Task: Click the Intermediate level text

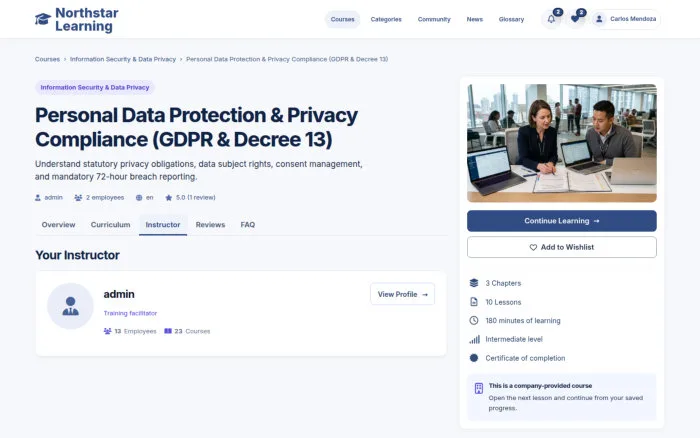Action: [x=514, y=339]
